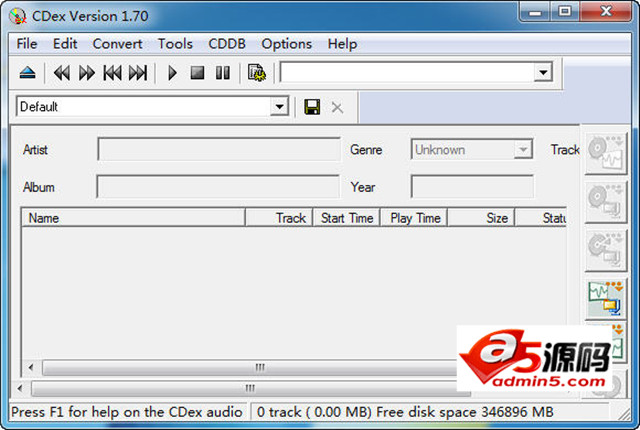The image size is (640, 430).
Task: Skip to the previous track
Action: (112, 73)
